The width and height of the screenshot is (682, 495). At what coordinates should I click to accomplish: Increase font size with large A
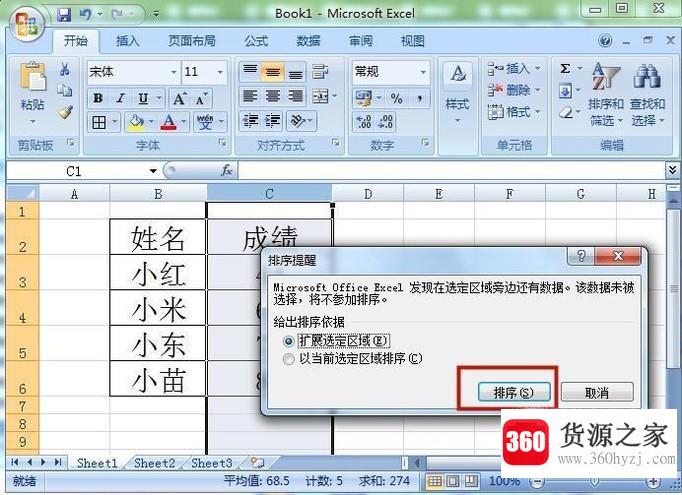click(x=179, y=99)
